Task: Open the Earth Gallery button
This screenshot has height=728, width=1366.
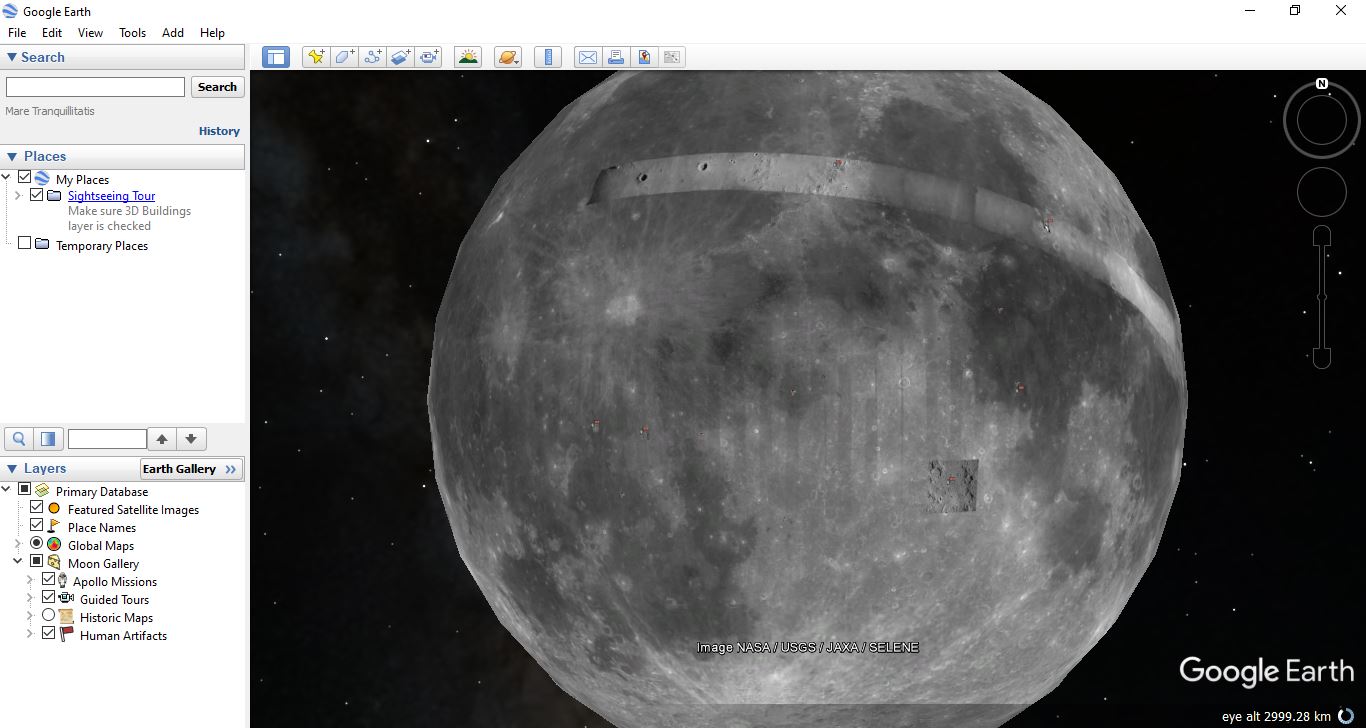Action: pos(191,469)
